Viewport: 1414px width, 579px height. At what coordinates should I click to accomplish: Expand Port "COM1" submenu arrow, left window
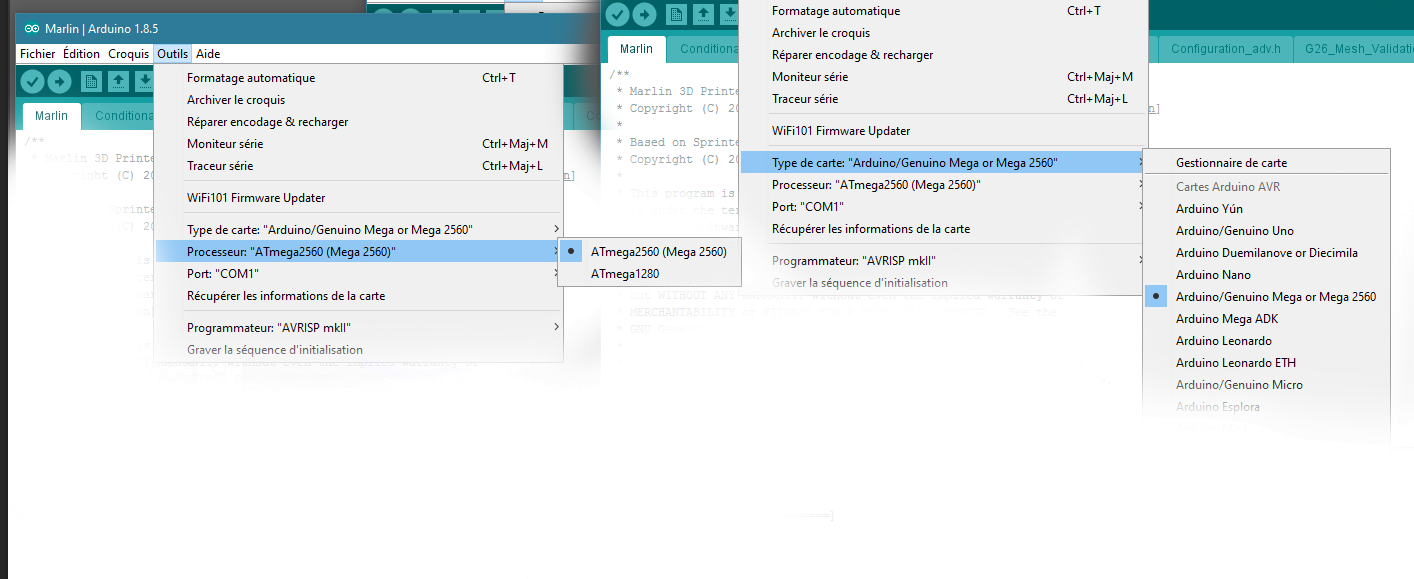[x=557, y=274]
